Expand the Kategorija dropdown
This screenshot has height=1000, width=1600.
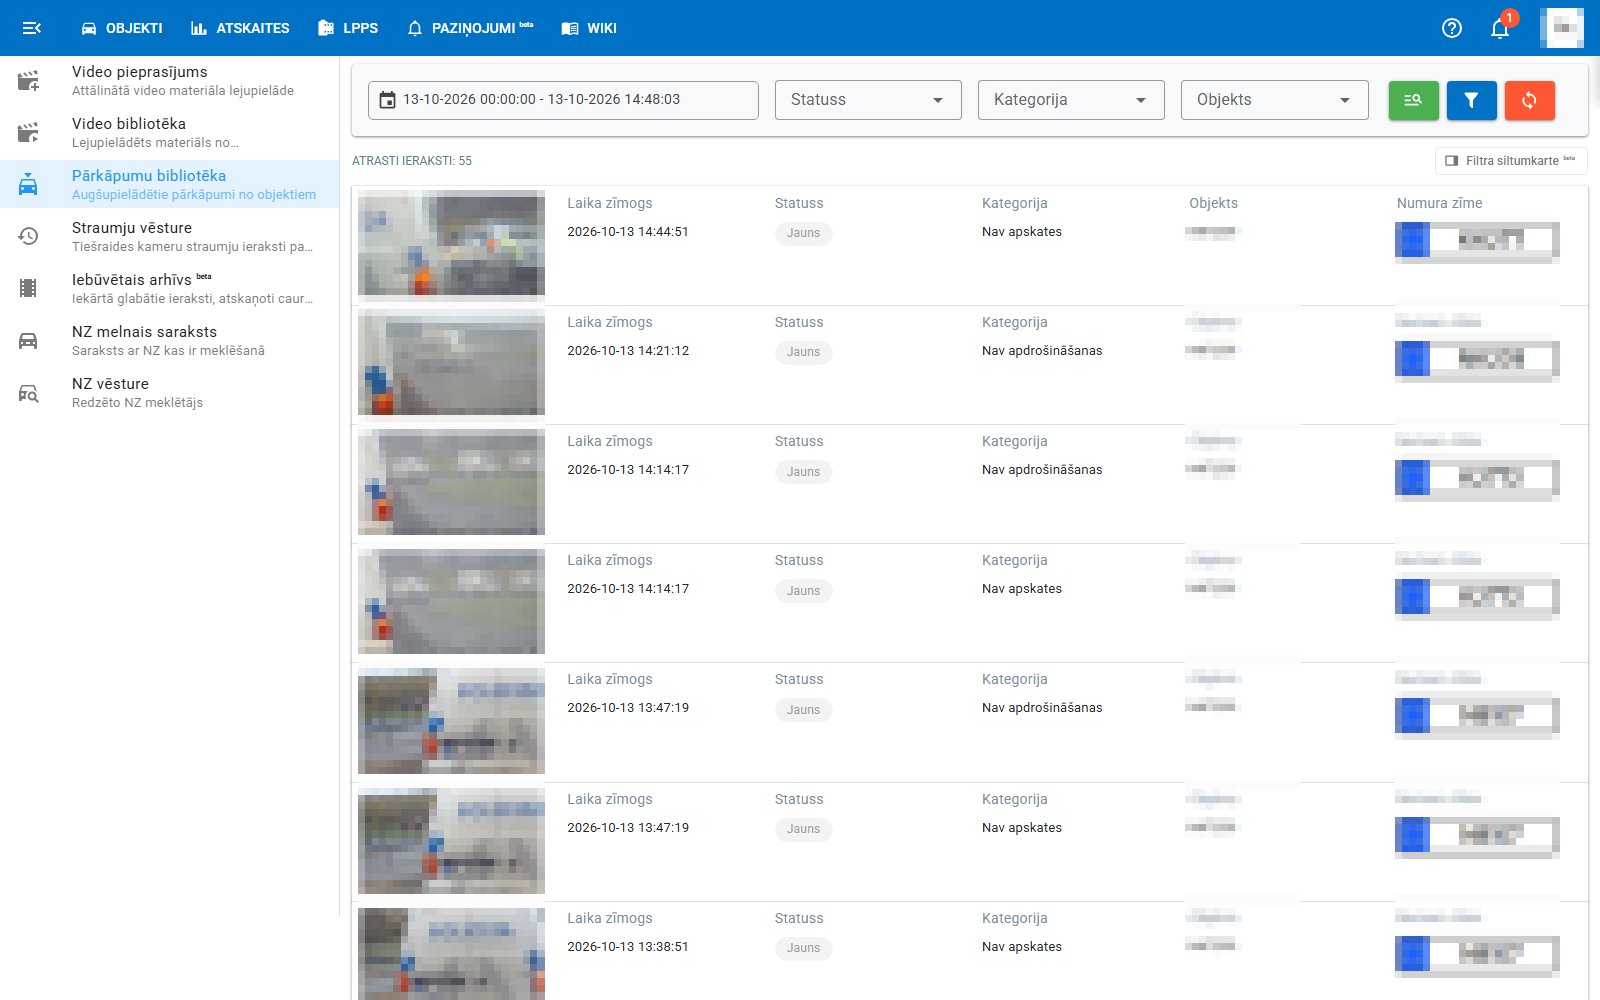click(1071, 100)
